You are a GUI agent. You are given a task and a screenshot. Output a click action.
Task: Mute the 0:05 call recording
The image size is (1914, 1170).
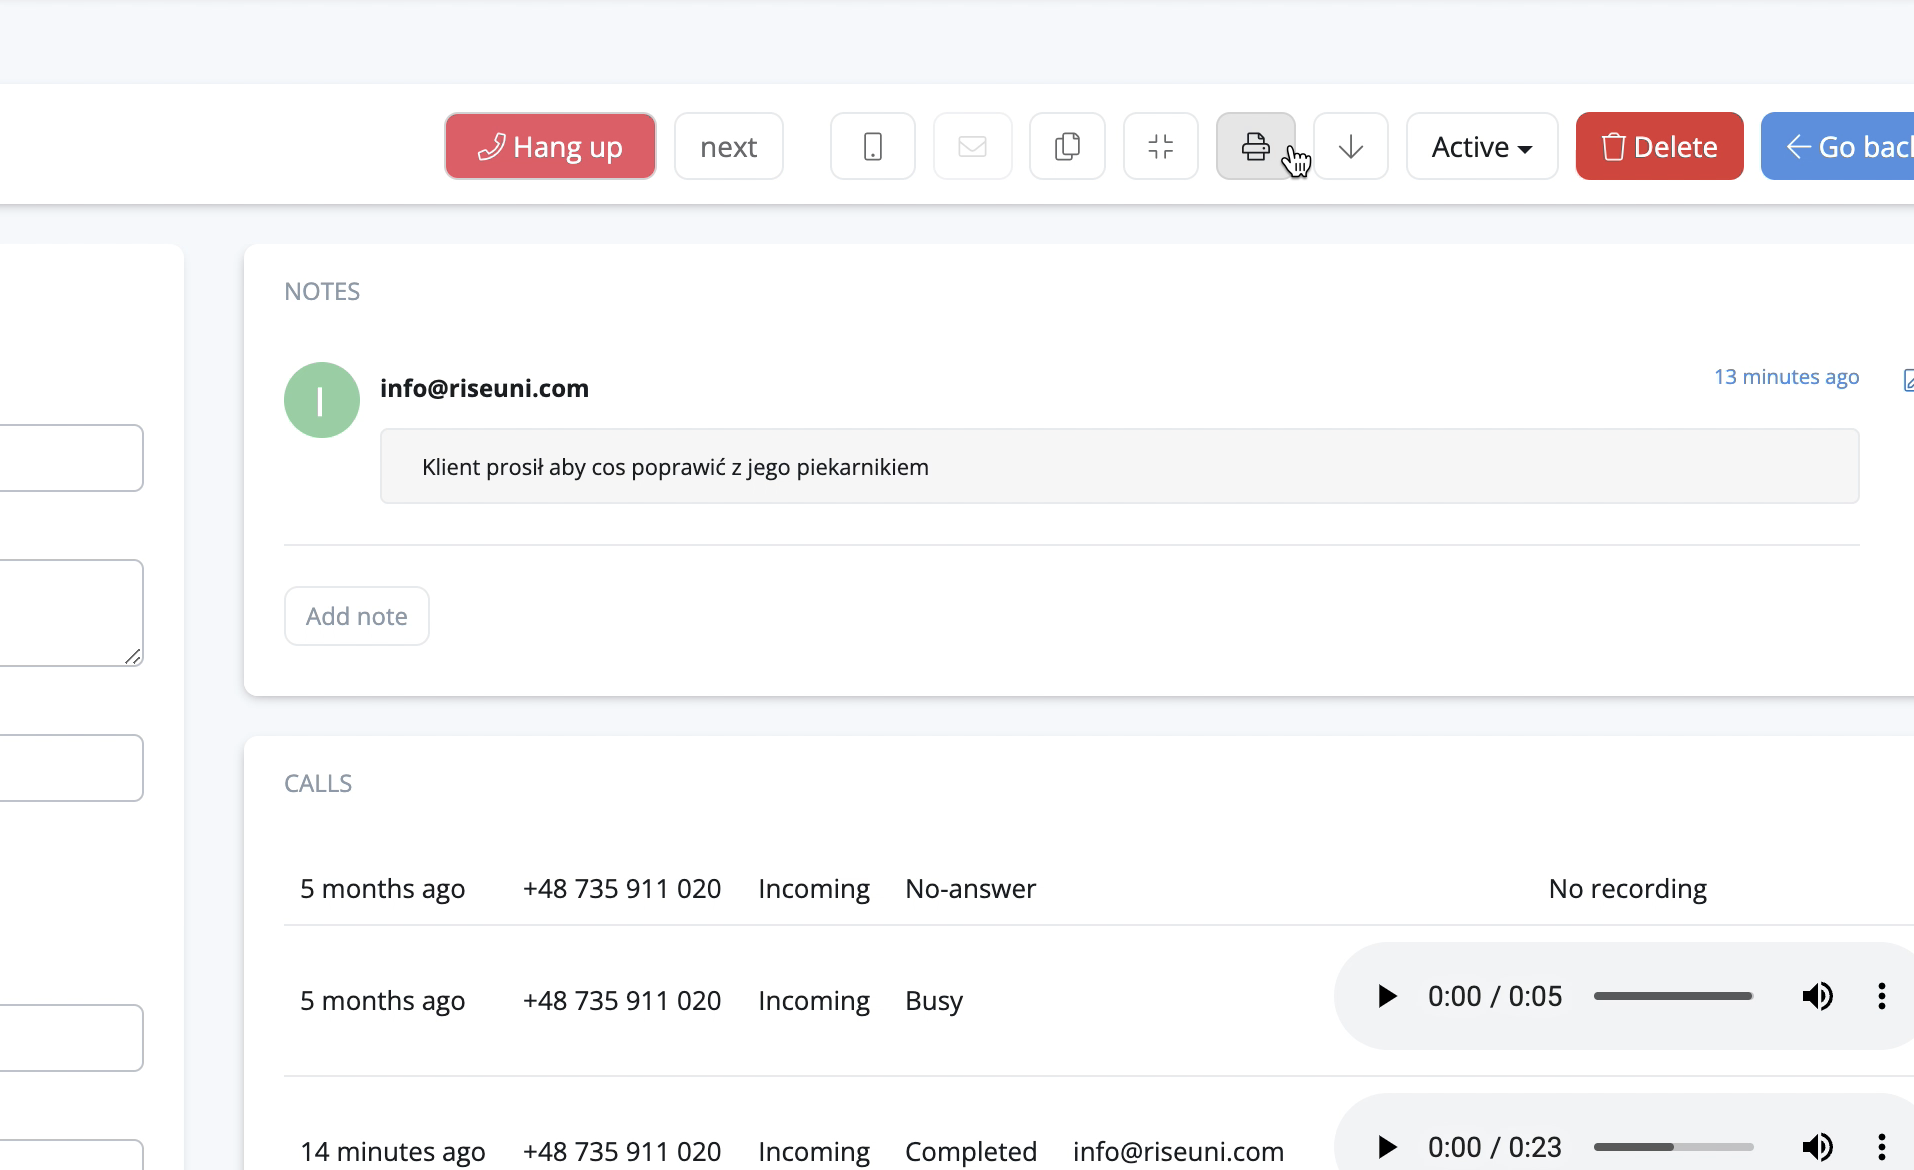pos(1817,996)
